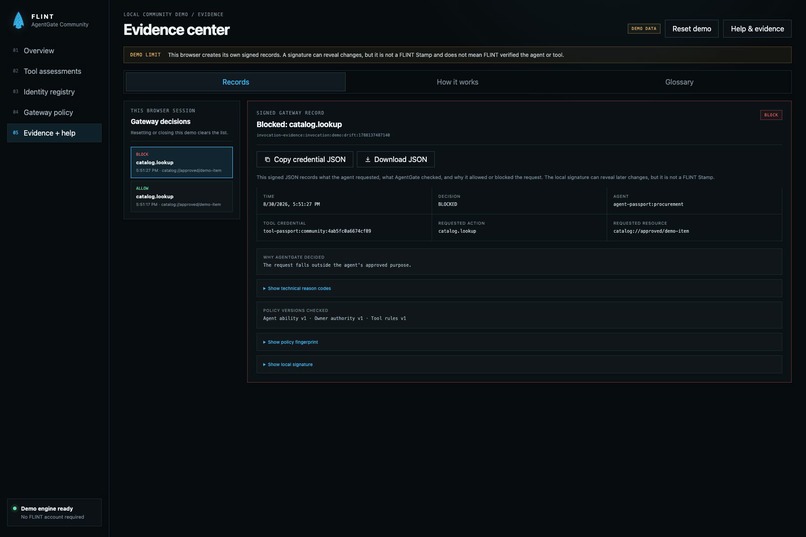Click the 'Blocked: catalog.lookup' heading

(299, 124)
